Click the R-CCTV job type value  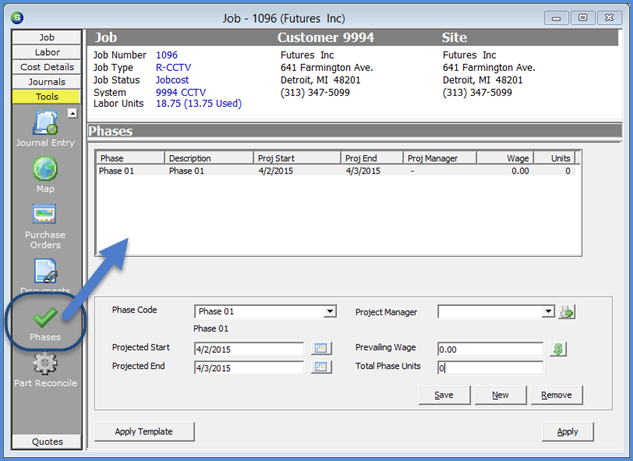tap(174, 67)
